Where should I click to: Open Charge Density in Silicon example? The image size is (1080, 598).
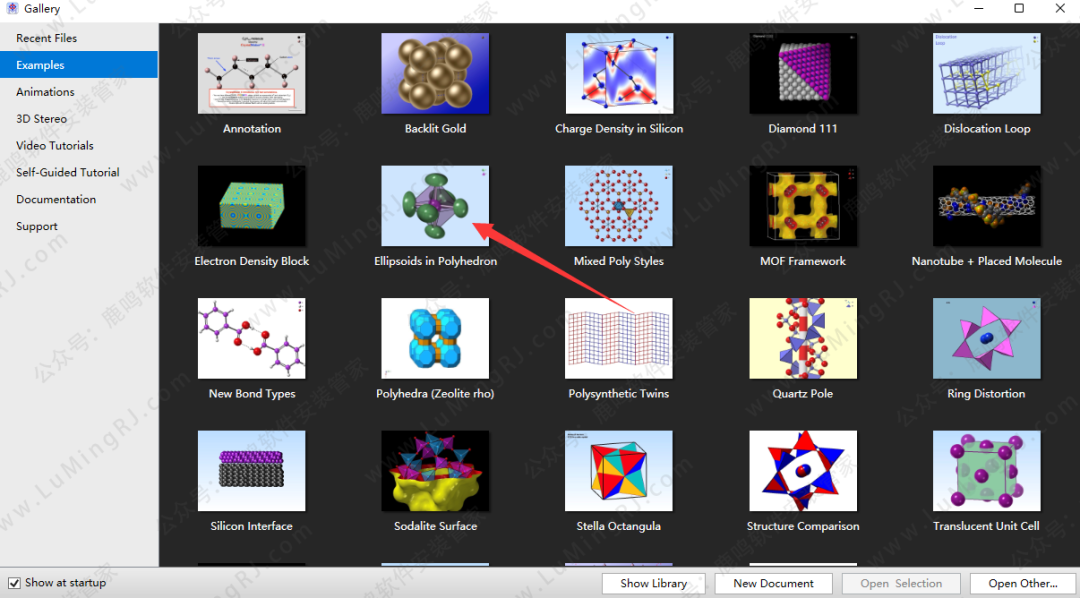[619, 73]
